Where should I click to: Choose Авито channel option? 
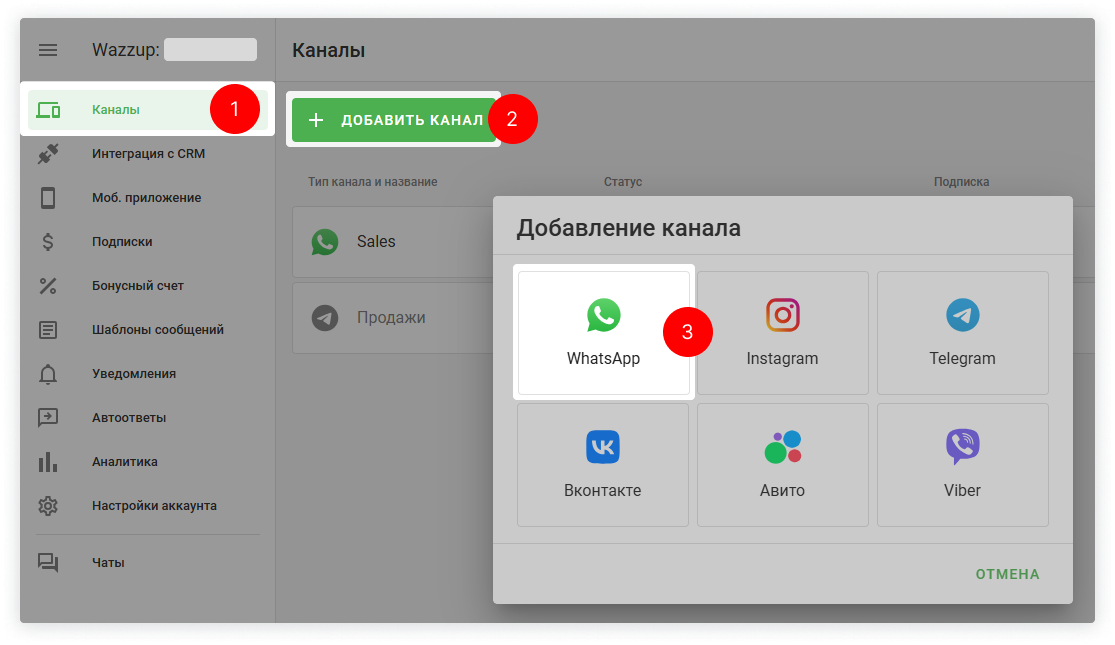coord(782,465)
